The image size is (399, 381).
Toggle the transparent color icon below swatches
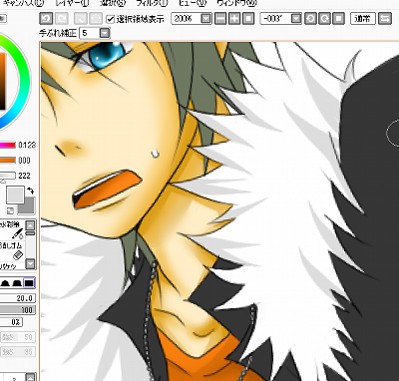pyautogui.click(x=10, y=210)
